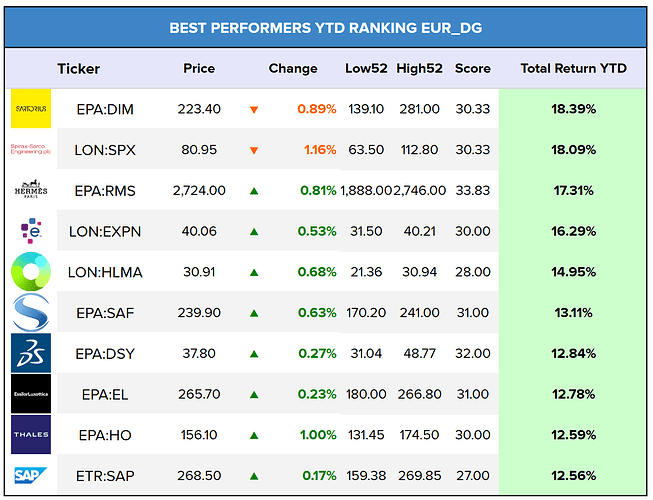Click the black EssilorLuxottica logo
Screen dimensions: 653x500
coord(31,394)
